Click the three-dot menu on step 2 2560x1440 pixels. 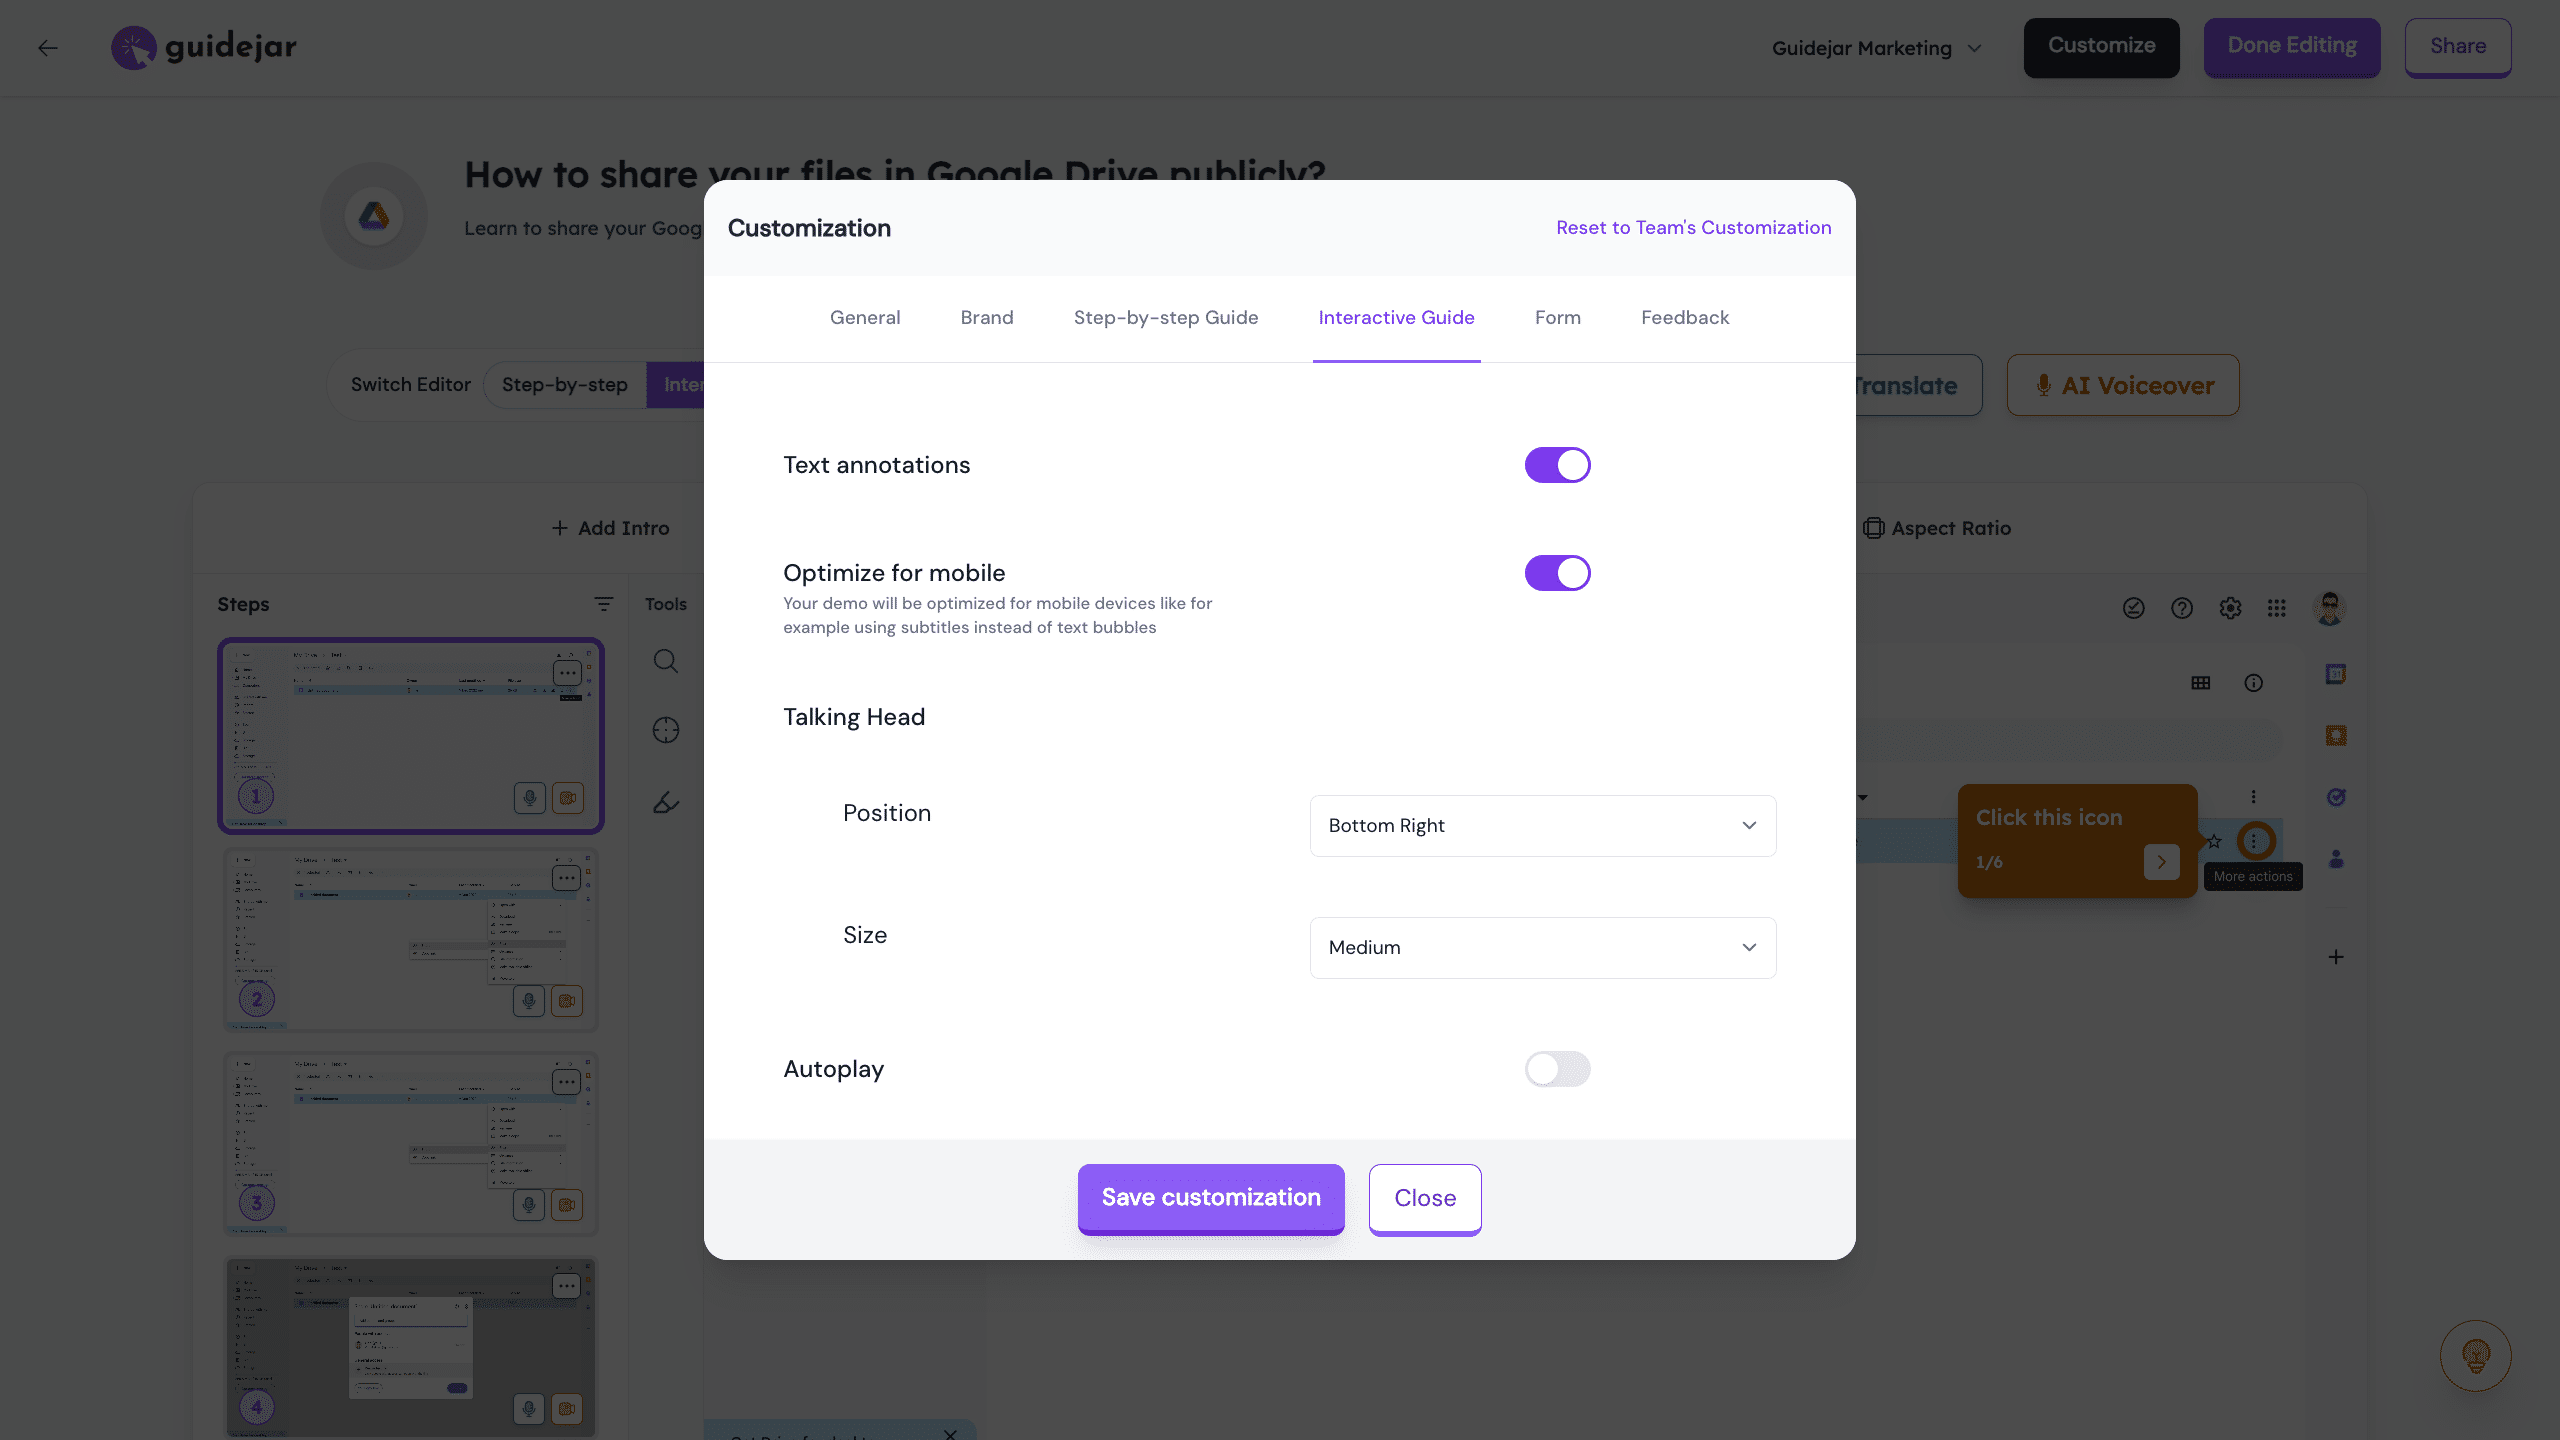[566, 878]
